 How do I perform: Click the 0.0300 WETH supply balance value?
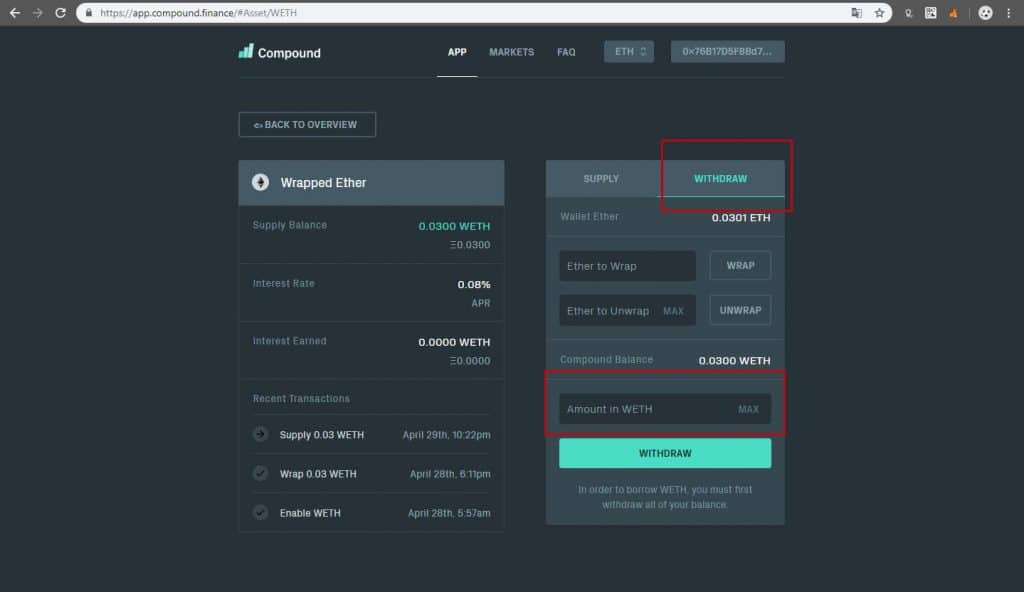tap(454, 226)
